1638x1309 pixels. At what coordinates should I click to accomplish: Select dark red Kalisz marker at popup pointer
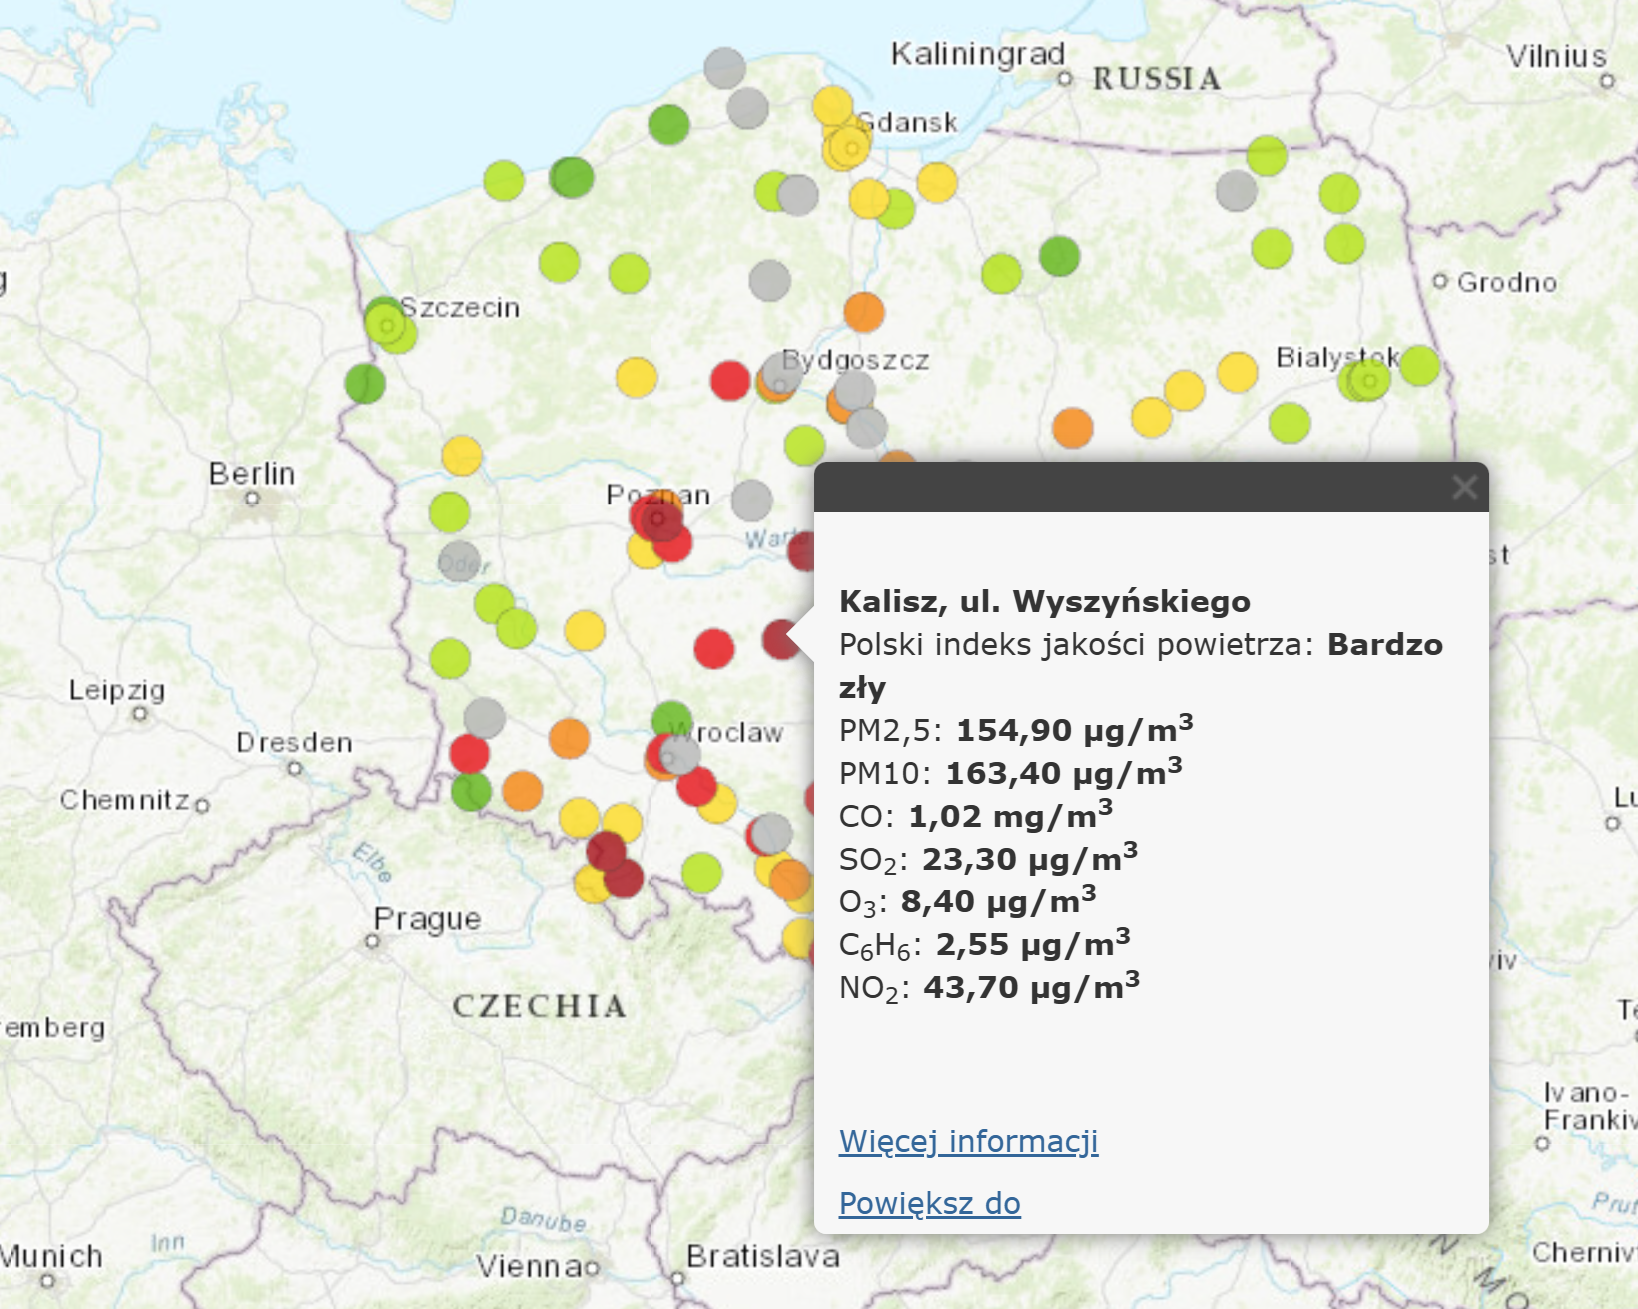pos(780,639)
